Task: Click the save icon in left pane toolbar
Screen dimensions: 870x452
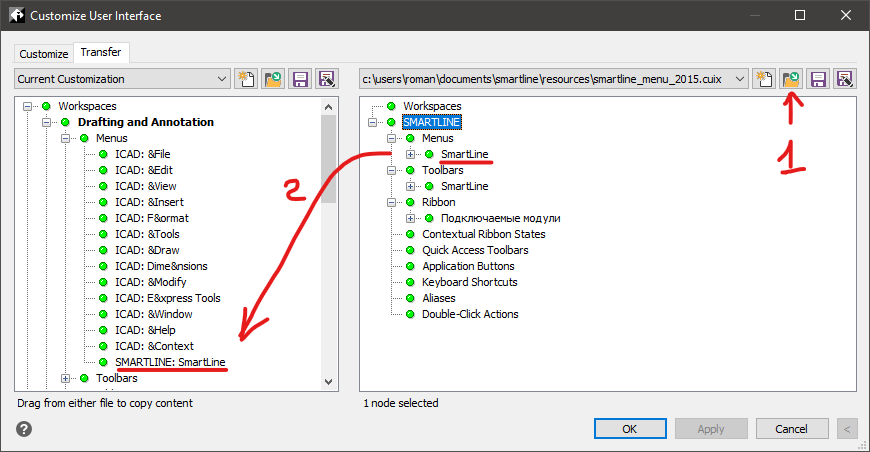Action: coord(300,79)
